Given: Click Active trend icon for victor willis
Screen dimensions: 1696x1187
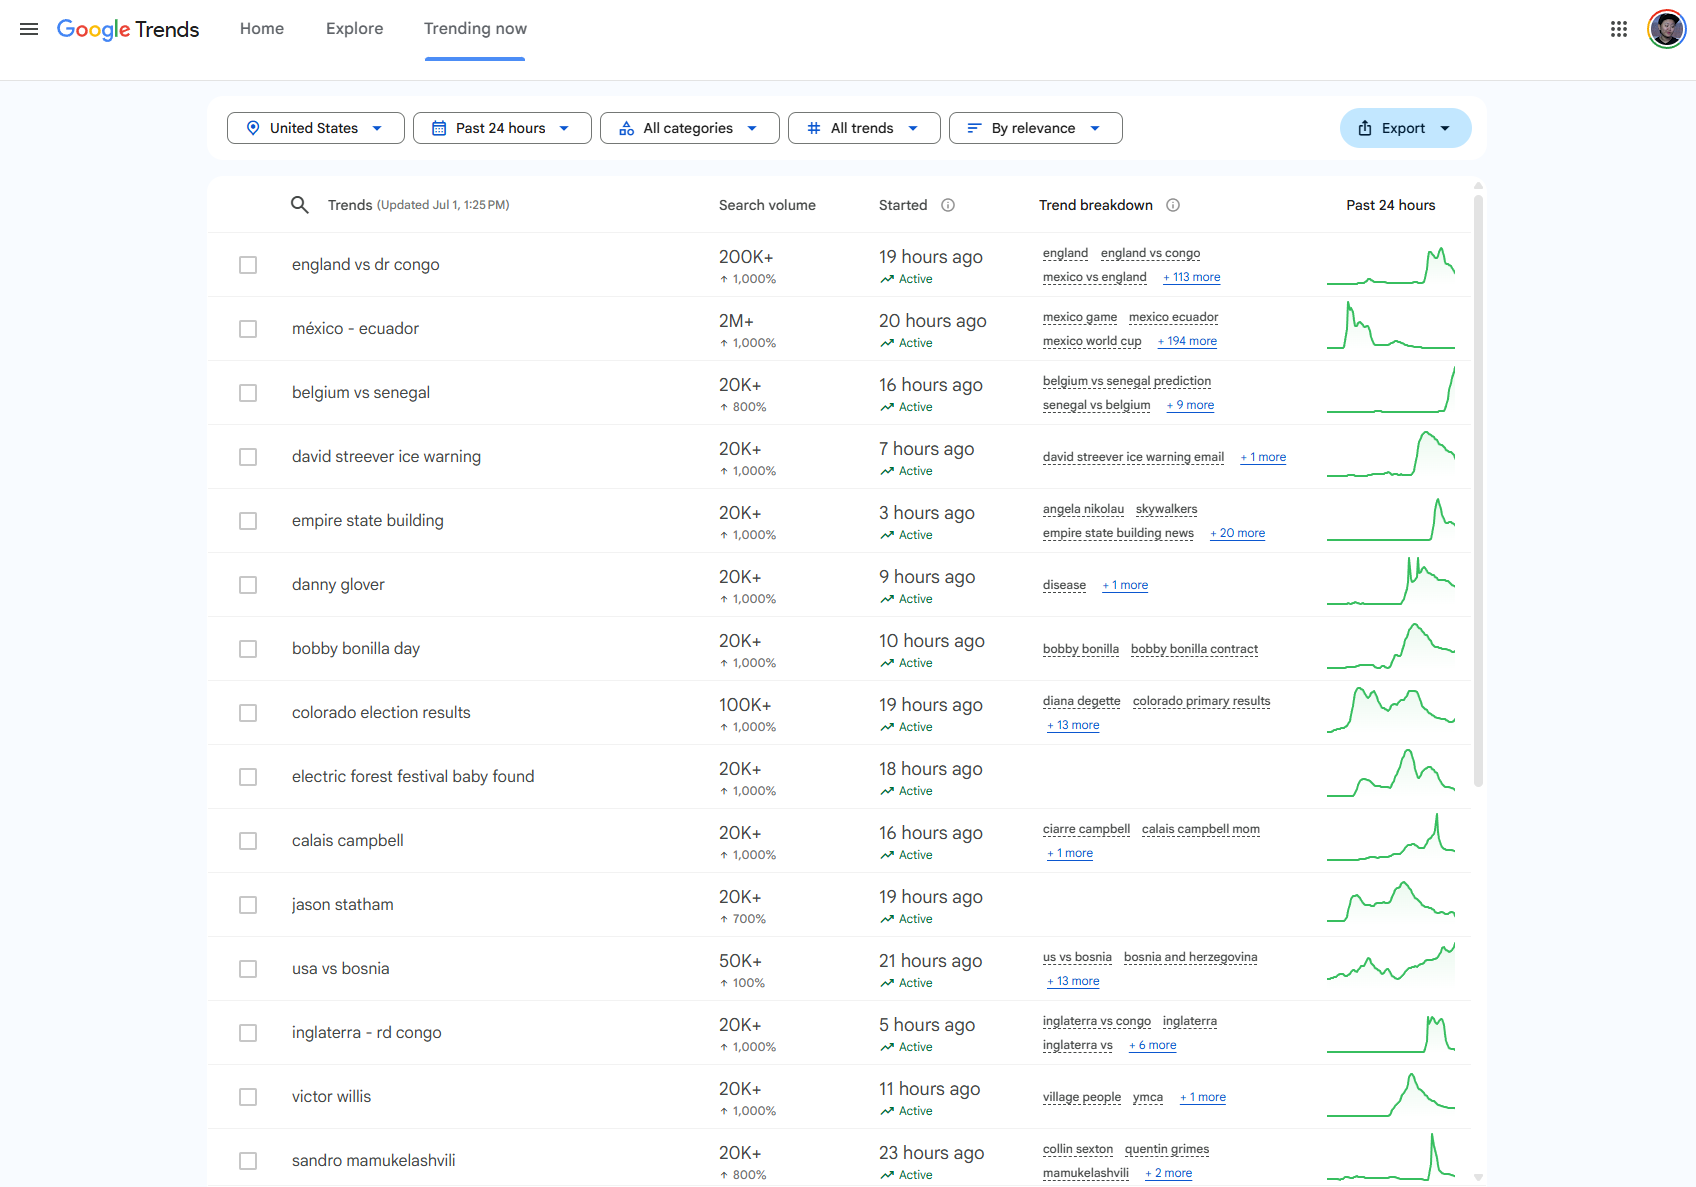Looking at the screenshot, I should (x=887, y=1111).
